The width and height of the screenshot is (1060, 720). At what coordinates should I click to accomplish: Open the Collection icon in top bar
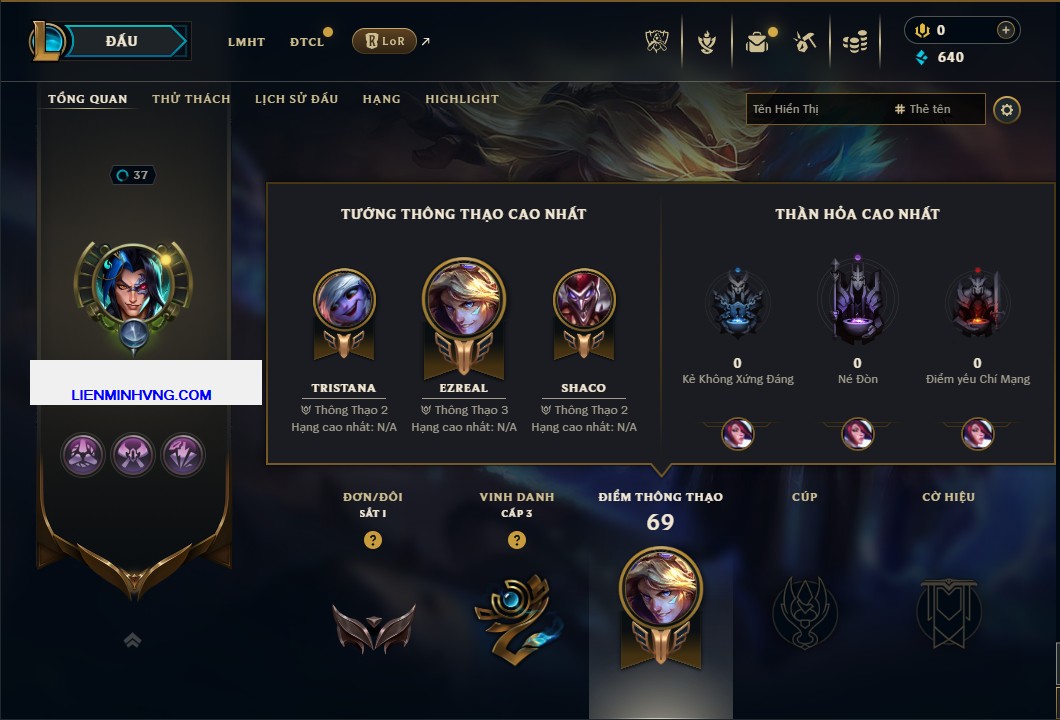tap(707, 43)
